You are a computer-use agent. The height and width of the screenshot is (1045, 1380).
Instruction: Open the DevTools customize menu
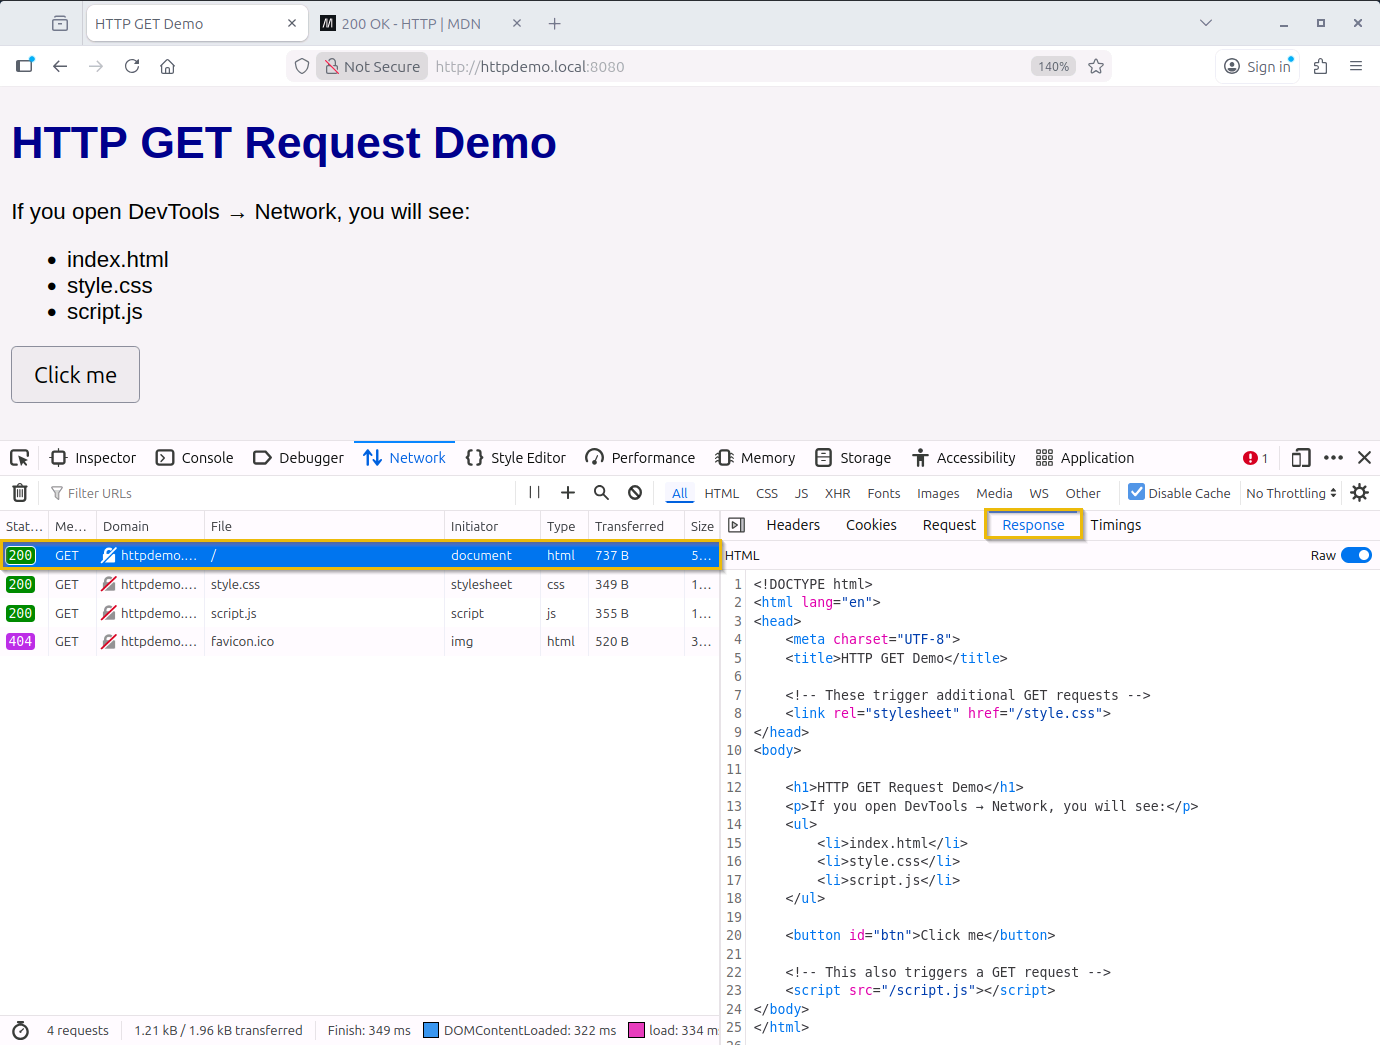pyautogui.click(x=1334, y=457)
